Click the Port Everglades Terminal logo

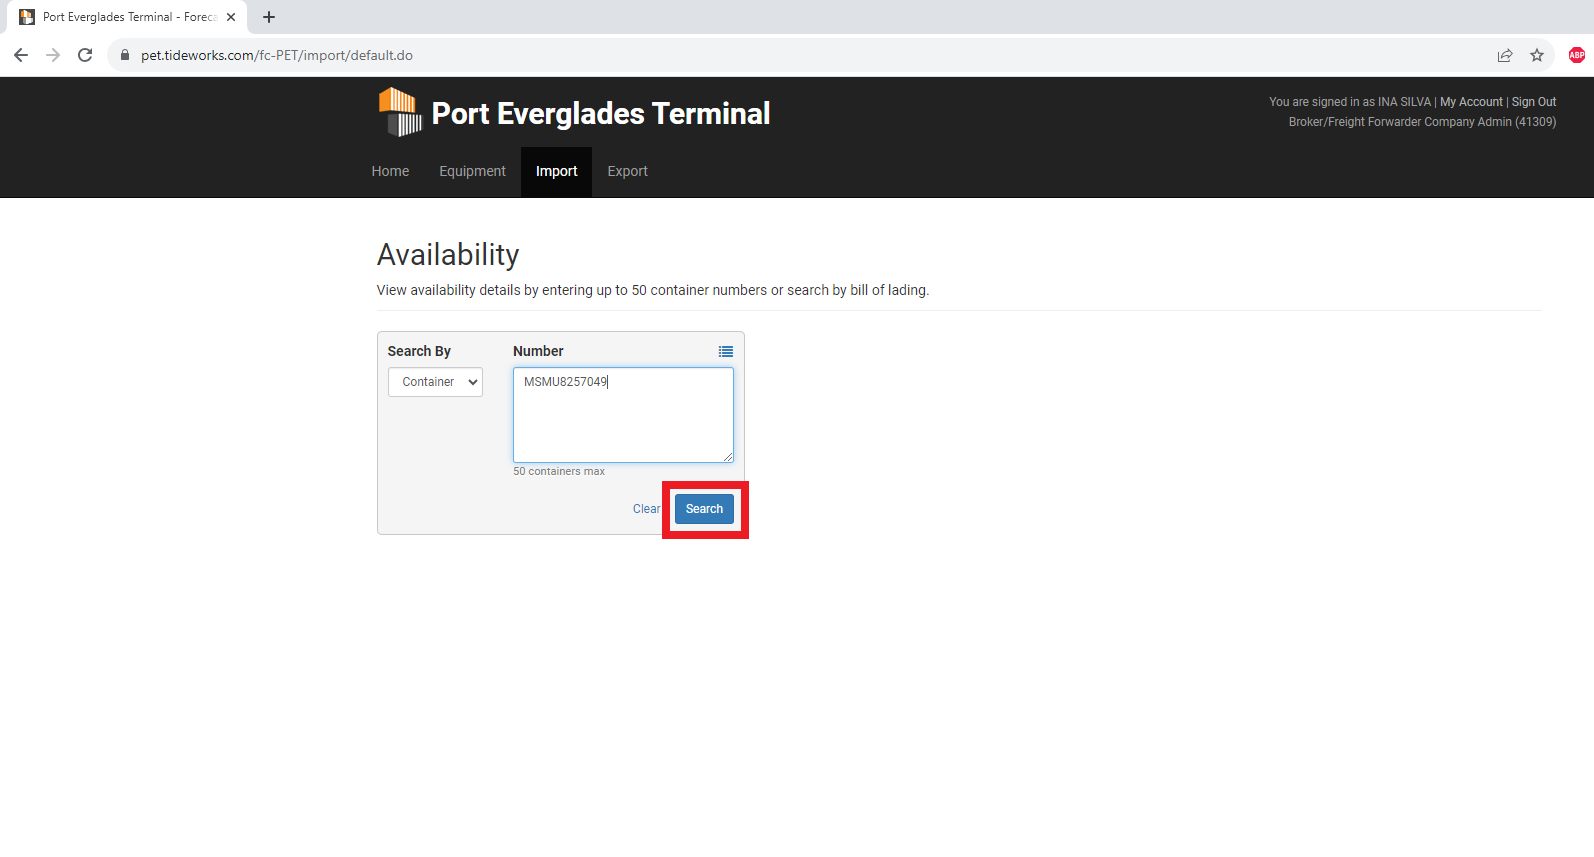point(400,112)
